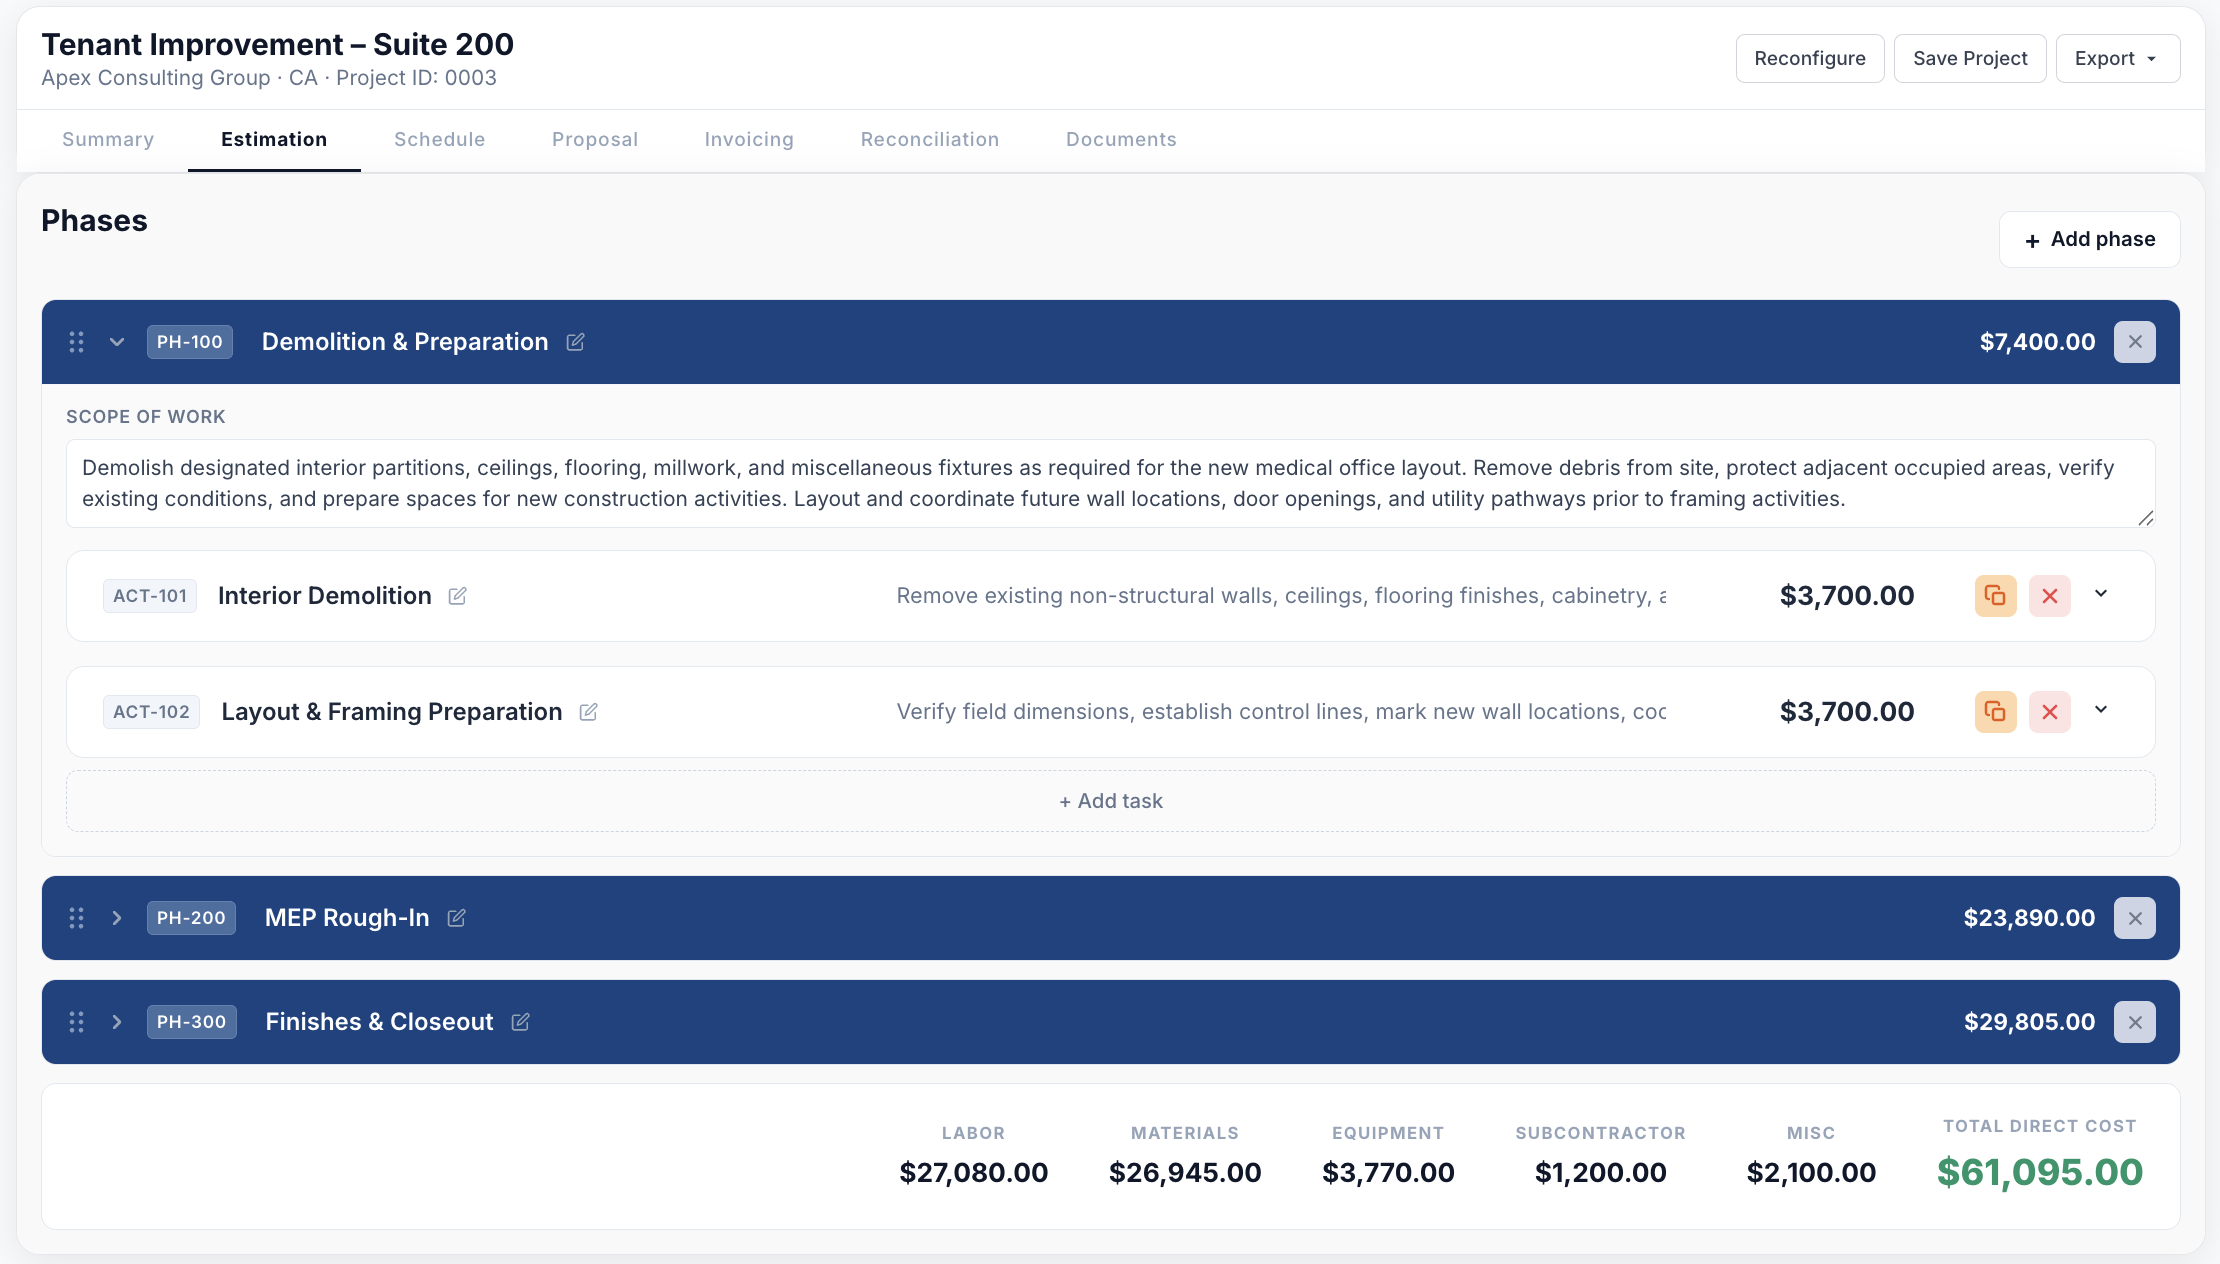Click Total Direct Cost $61,095.00

click(2040, 1172)
